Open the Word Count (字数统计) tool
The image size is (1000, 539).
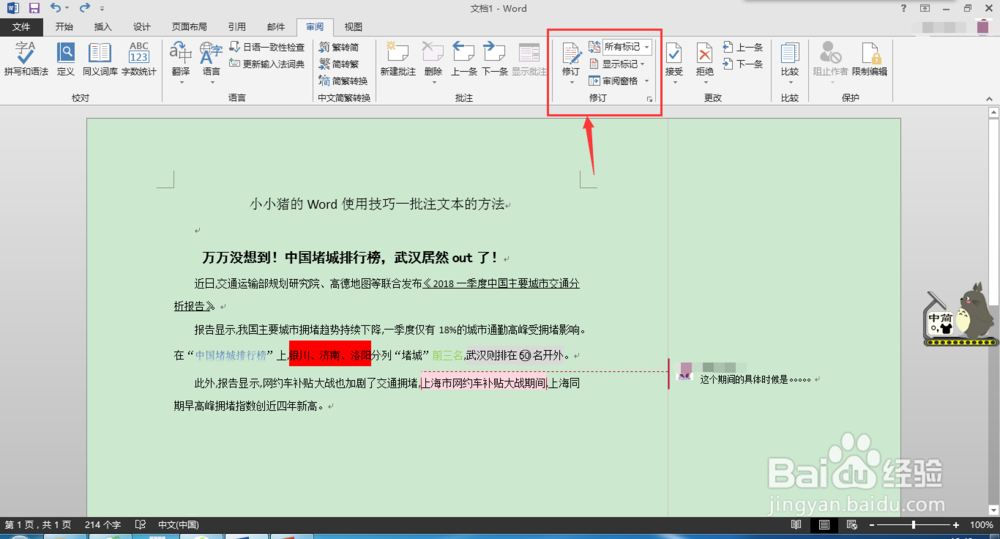(x=139, y=59)
